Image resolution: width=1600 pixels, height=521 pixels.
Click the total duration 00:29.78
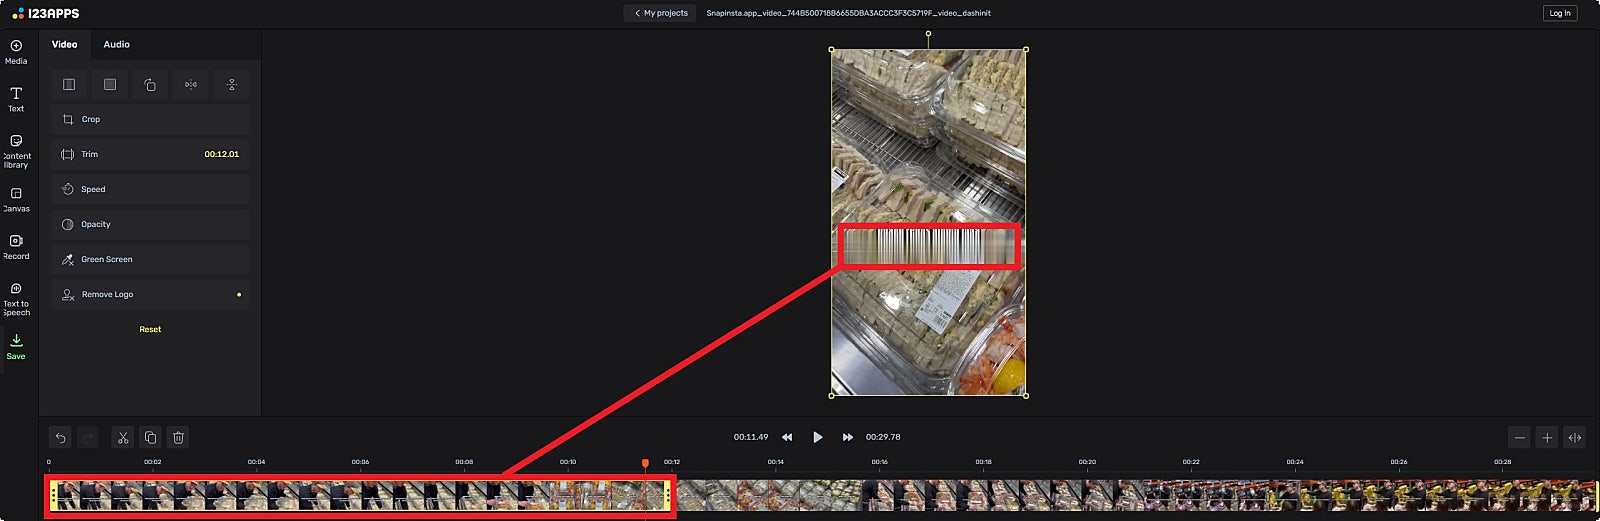883,437
